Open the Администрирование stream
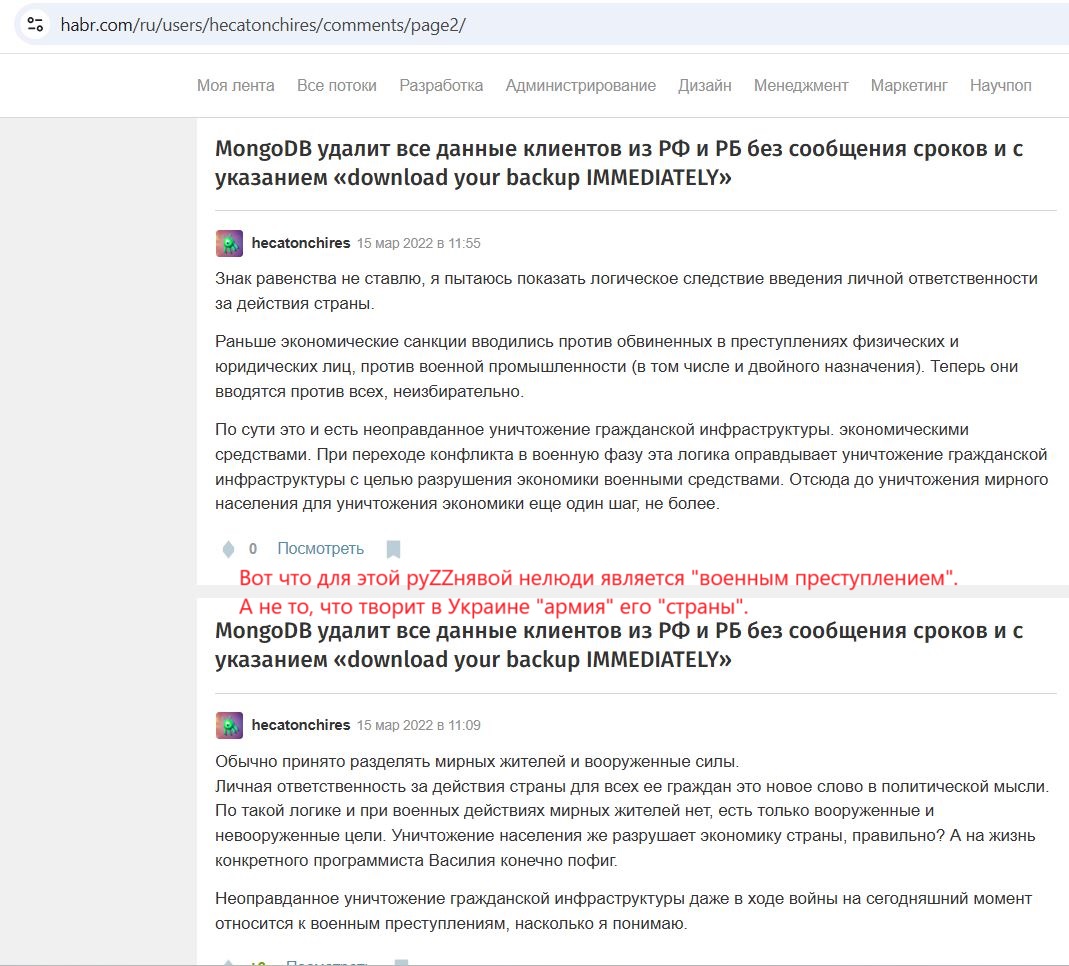This screenshot has height=966, width=1069. (581, 86)
